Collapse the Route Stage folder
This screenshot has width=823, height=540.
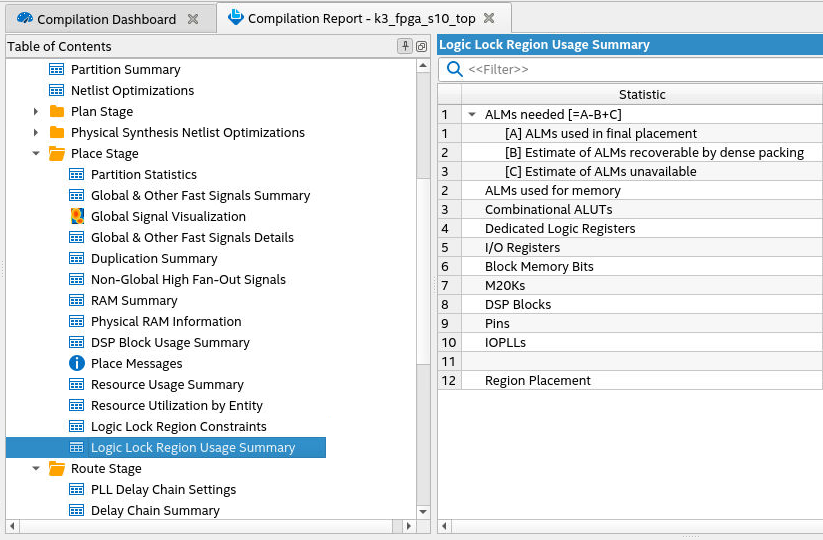pyautogui.click(x=36, y=468)
